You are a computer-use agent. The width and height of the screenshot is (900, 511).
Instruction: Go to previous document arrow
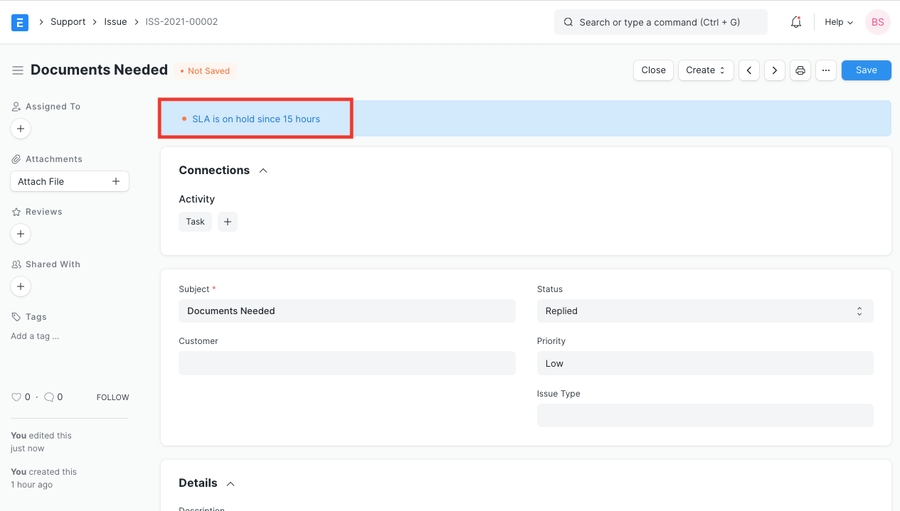click(749, 71)
